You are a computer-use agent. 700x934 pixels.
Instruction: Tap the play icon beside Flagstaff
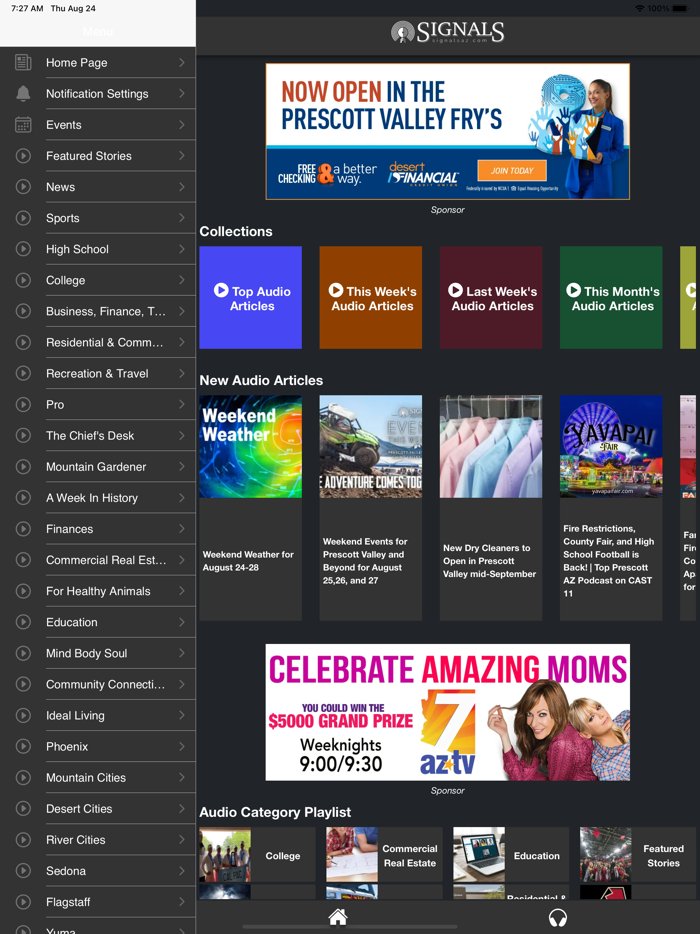pyautogui.click(x=23, y=902)
